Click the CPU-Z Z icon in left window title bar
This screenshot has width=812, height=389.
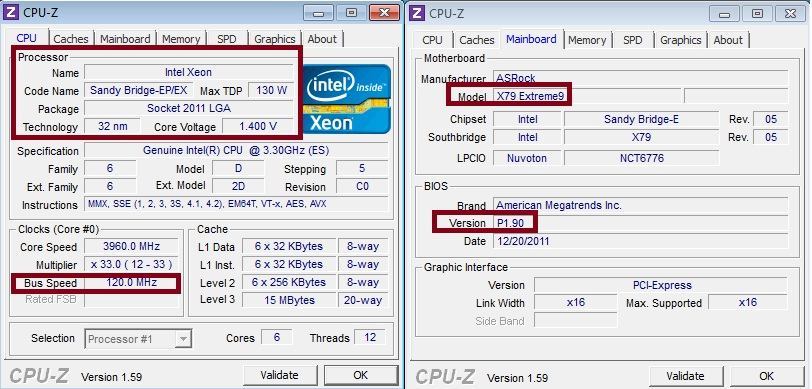pyautogui.click(x=11, y=12)
